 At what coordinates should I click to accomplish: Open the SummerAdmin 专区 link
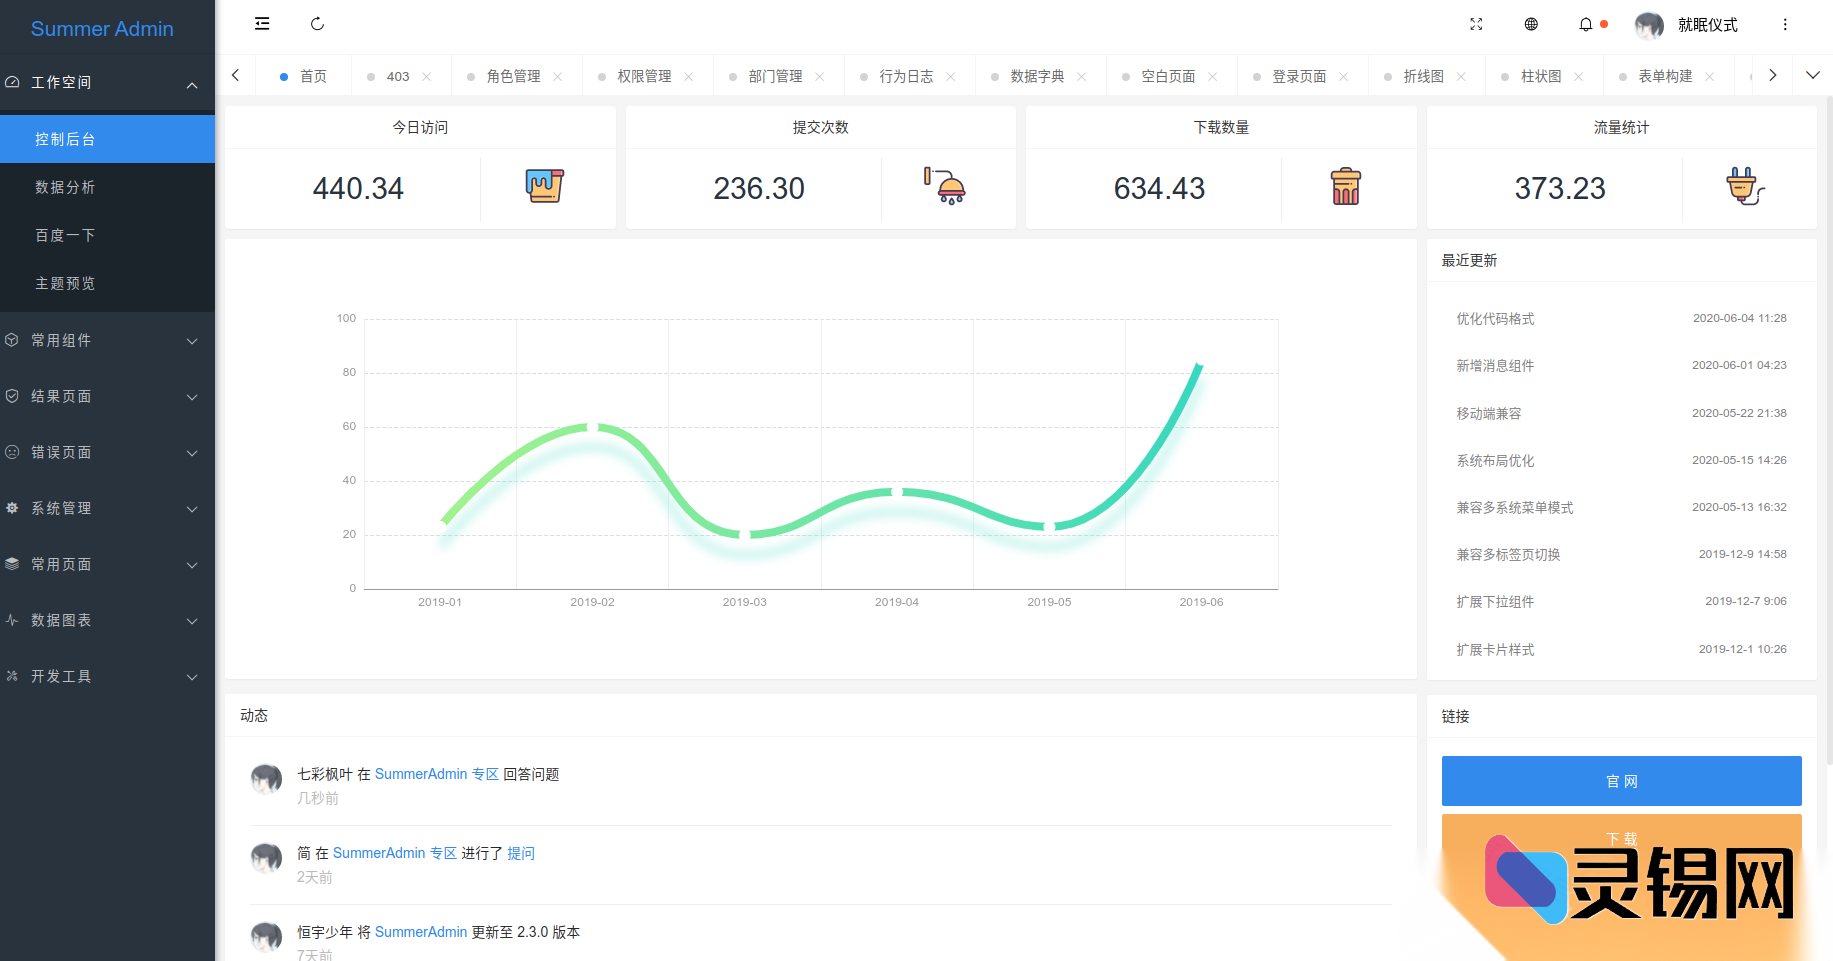437,773
